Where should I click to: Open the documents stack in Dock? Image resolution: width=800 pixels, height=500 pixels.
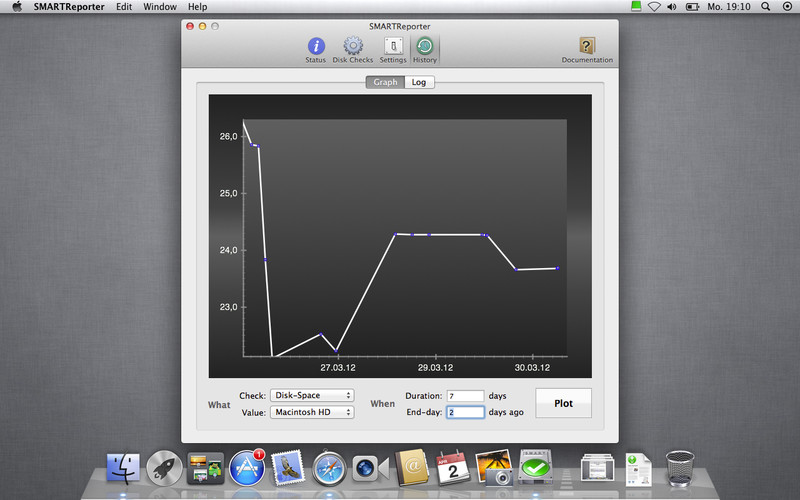coord(597,468)
